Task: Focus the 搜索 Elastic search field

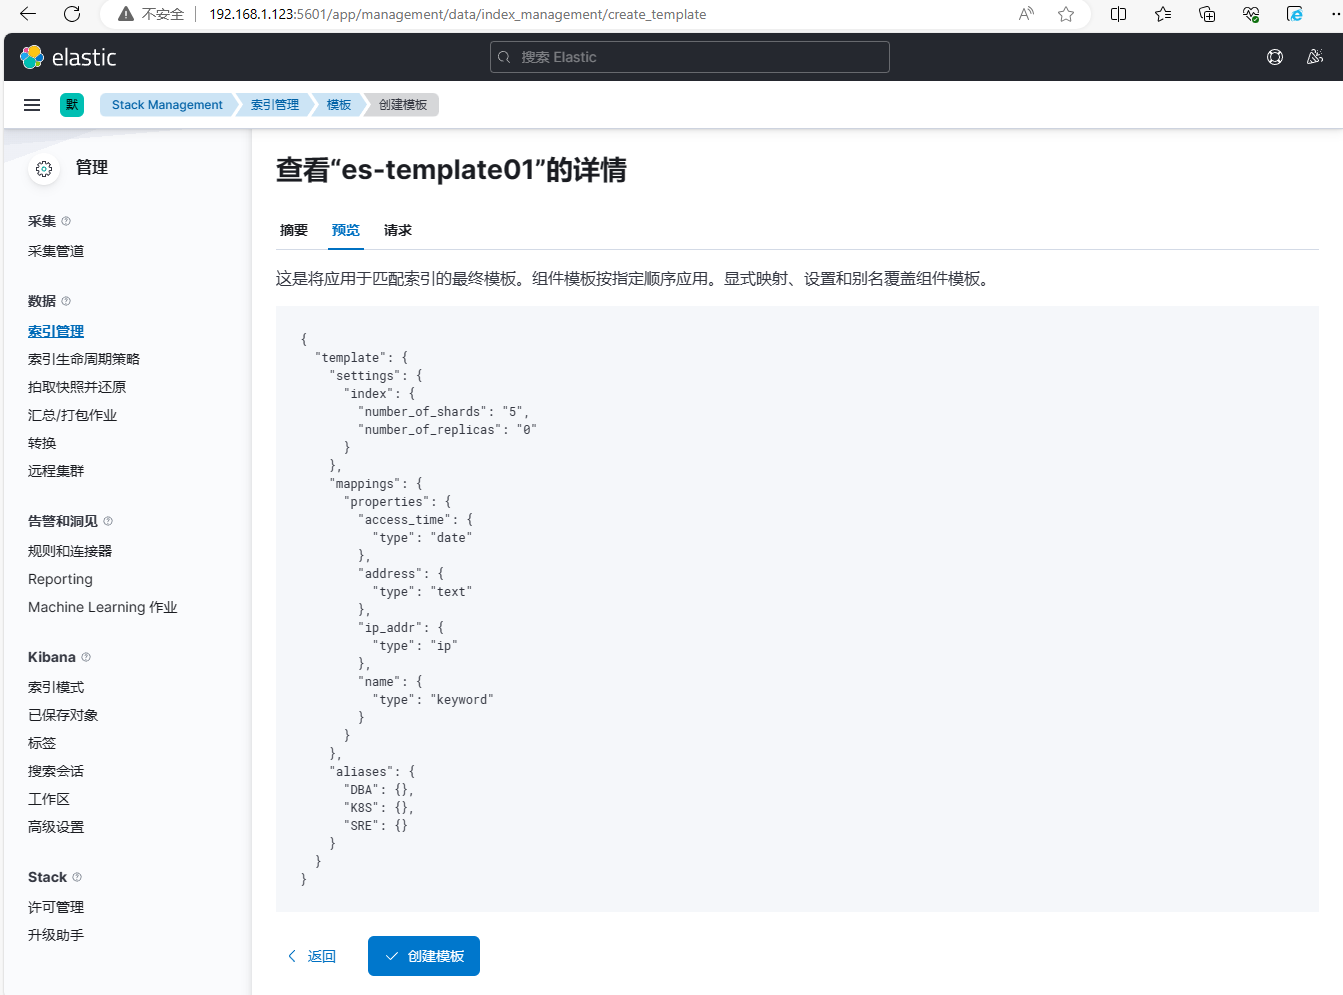Action: [x=690, y=57]
